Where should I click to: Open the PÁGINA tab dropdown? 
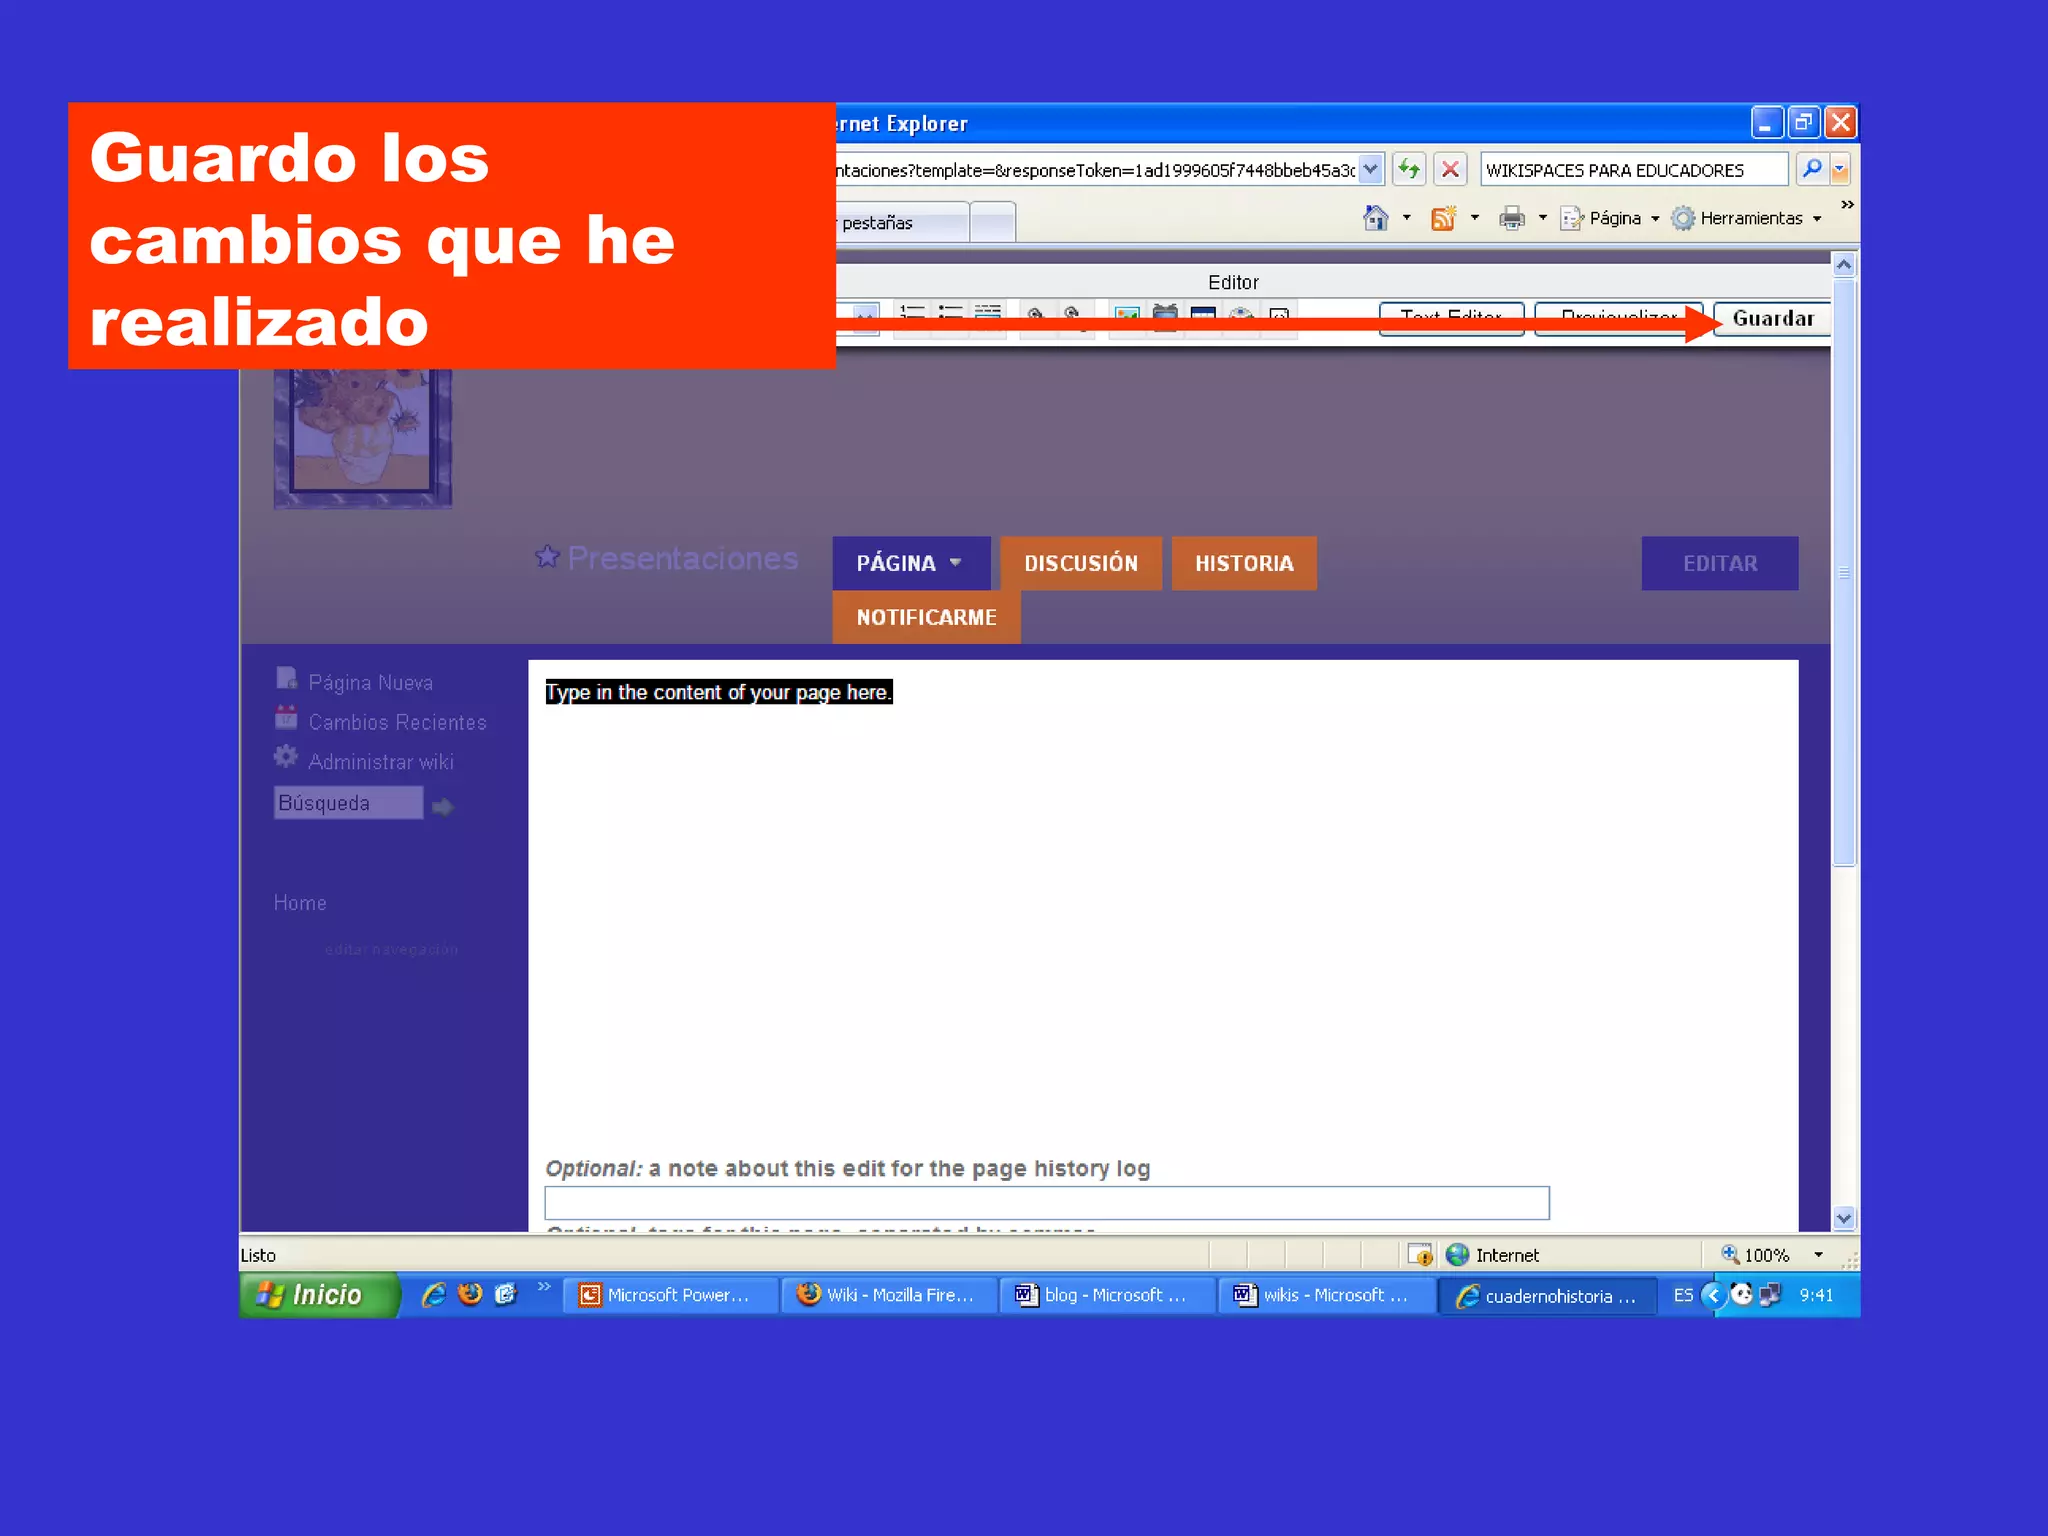(x=911, y=563)
